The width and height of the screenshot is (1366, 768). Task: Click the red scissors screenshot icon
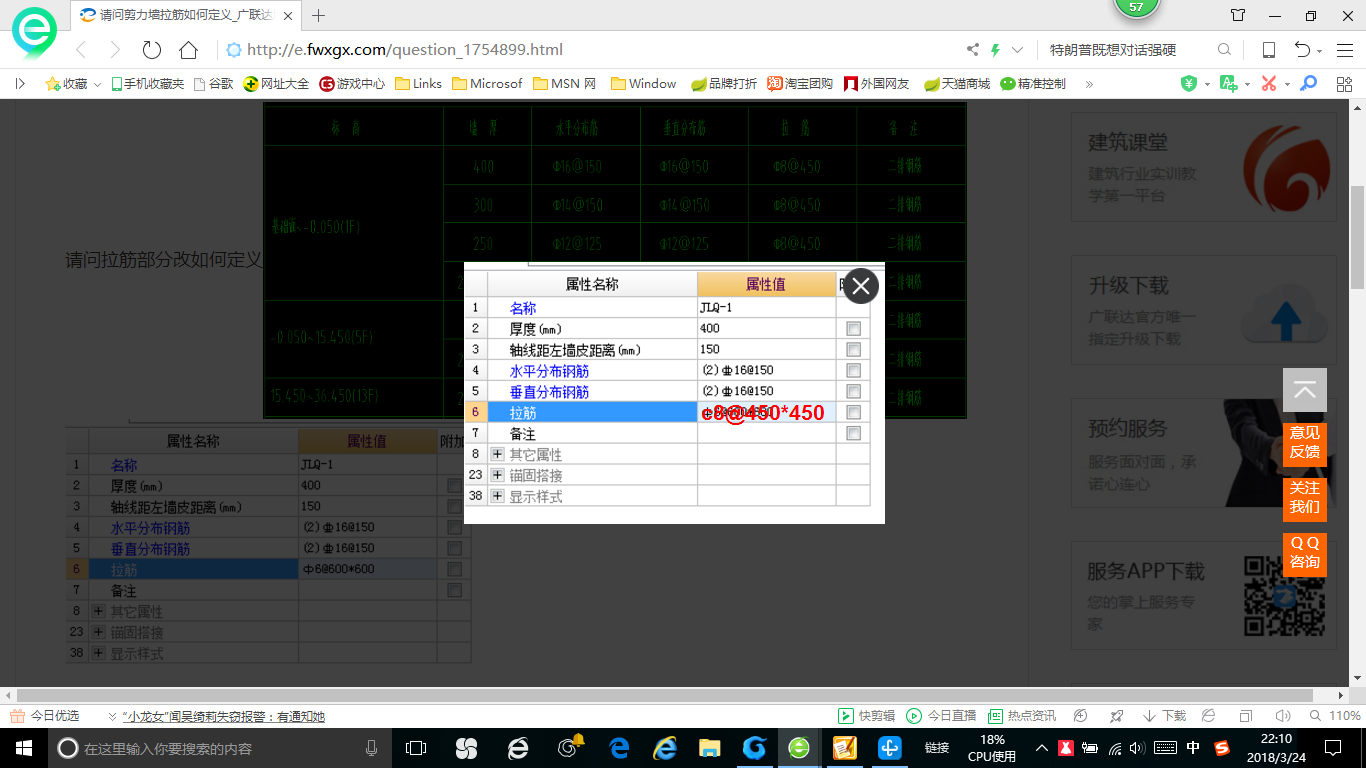coord(1269,84)
